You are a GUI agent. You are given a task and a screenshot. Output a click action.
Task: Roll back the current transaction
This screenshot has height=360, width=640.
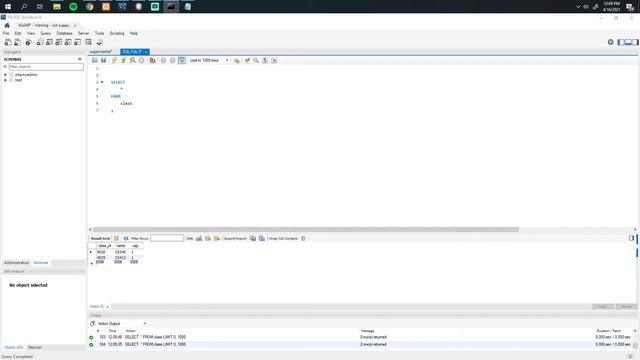[172, 60]
